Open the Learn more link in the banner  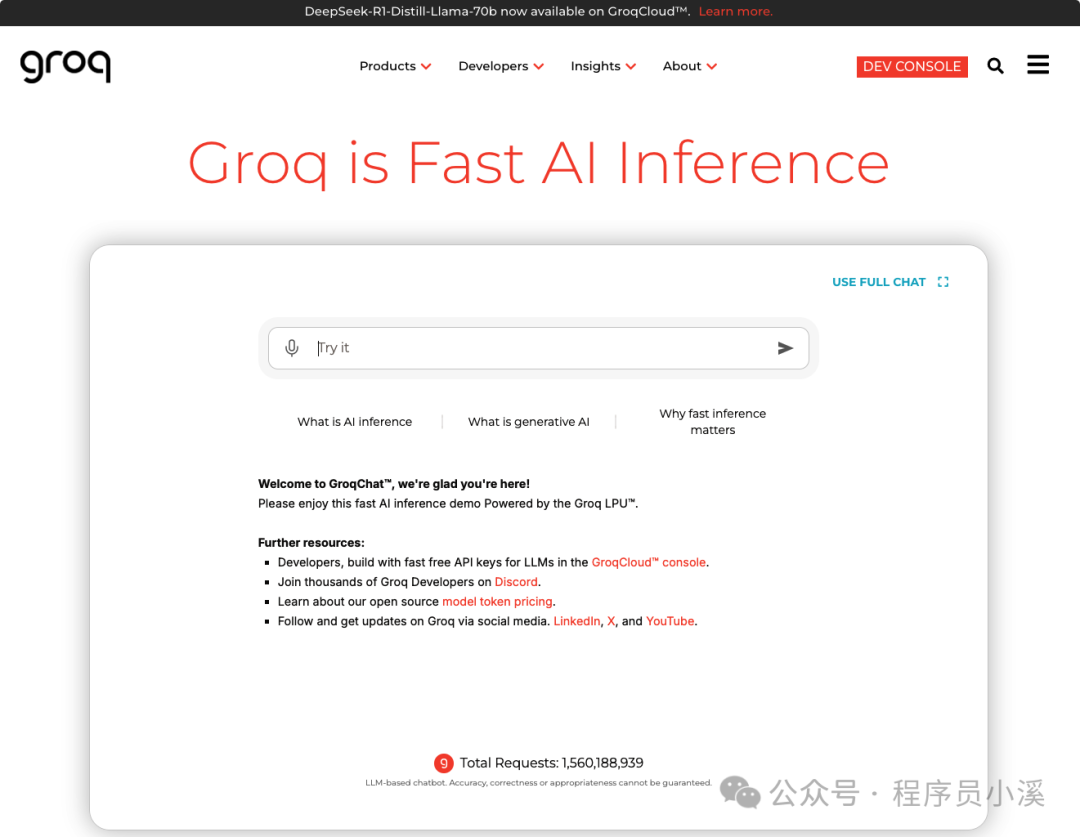pos(735,11)
